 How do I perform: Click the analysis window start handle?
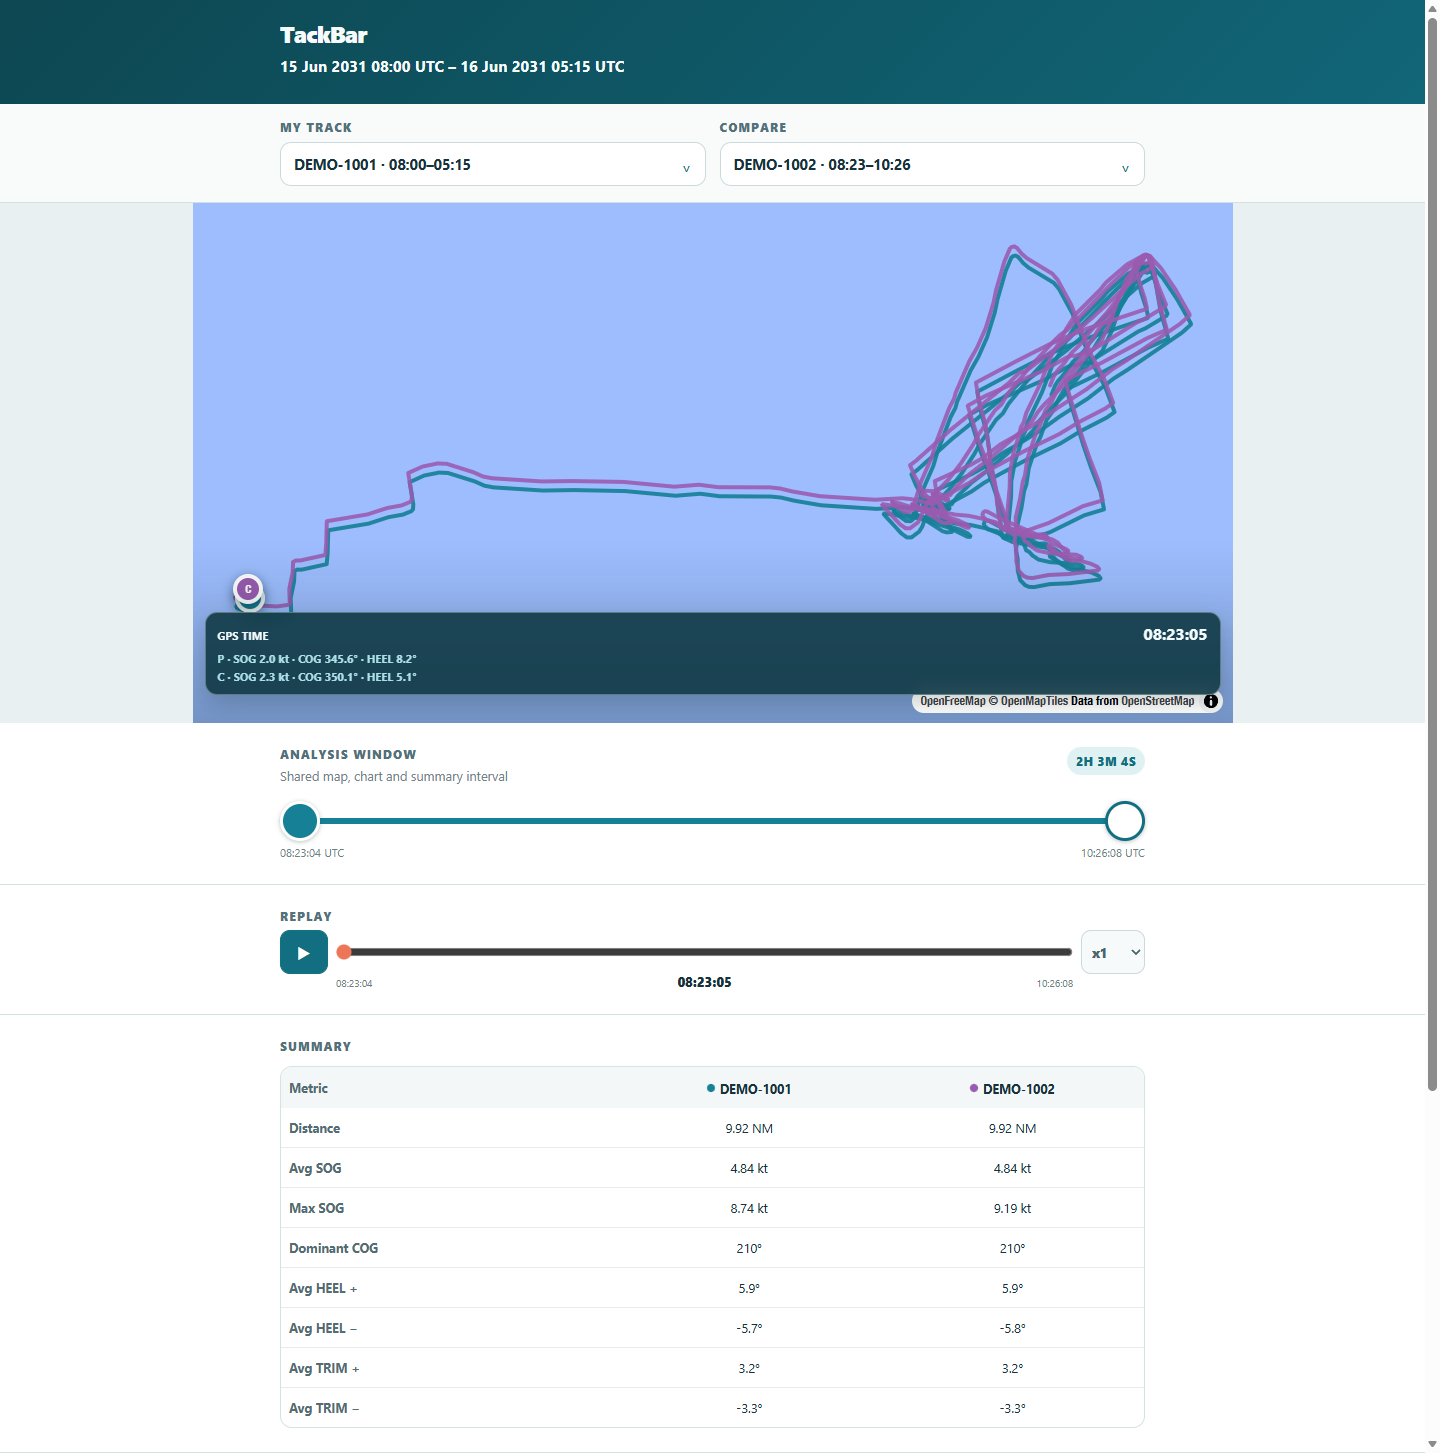tap(300, 821)
